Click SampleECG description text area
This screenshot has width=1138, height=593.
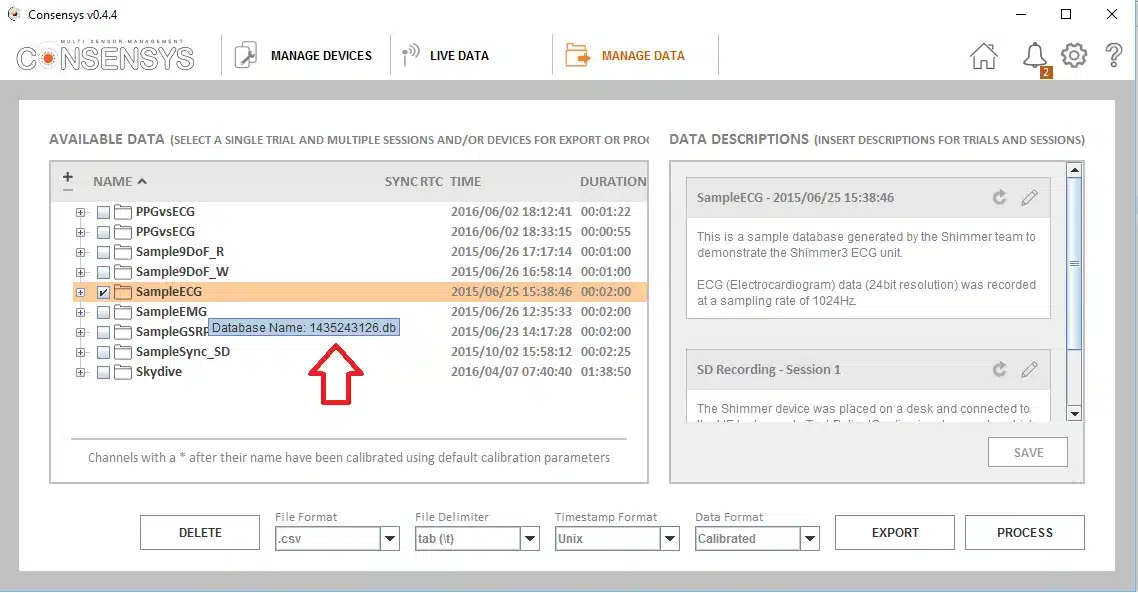(x=868, y=268)
